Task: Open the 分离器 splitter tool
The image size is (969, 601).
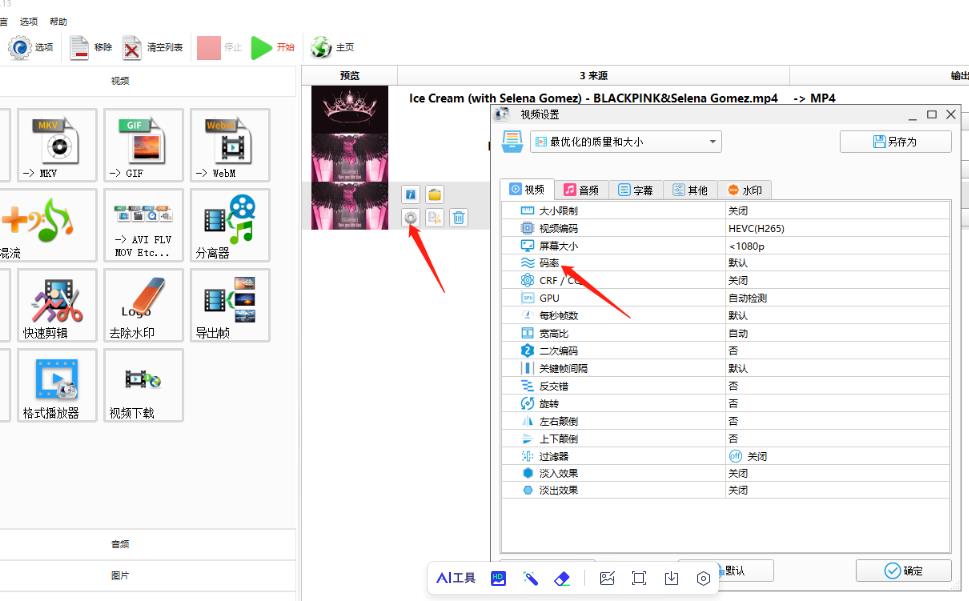Action: (230, 225)
